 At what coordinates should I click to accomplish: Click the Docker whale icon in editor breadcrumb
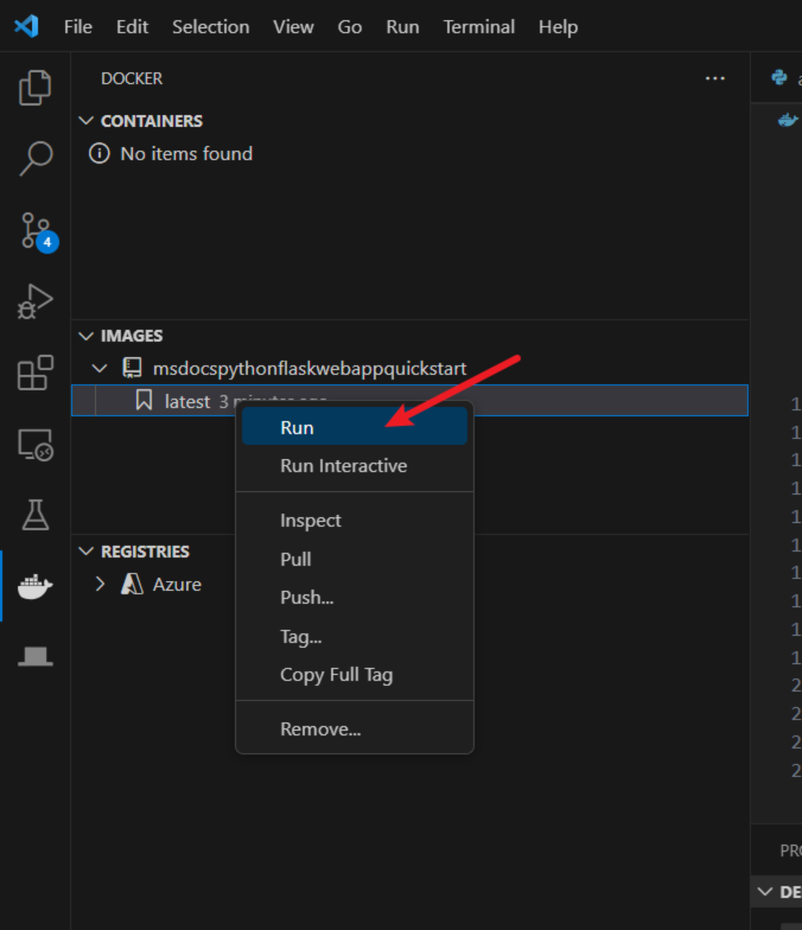[788, 120]
